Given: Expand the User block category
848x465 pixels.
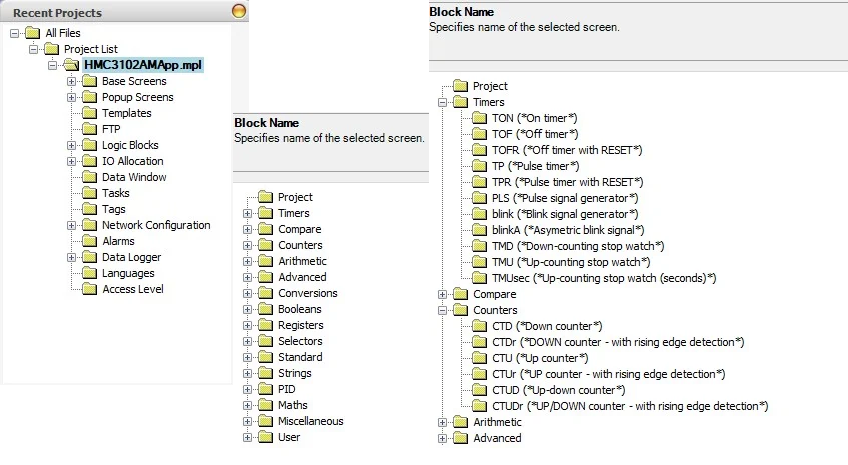Looking at the screenshot, I should 247,437.
